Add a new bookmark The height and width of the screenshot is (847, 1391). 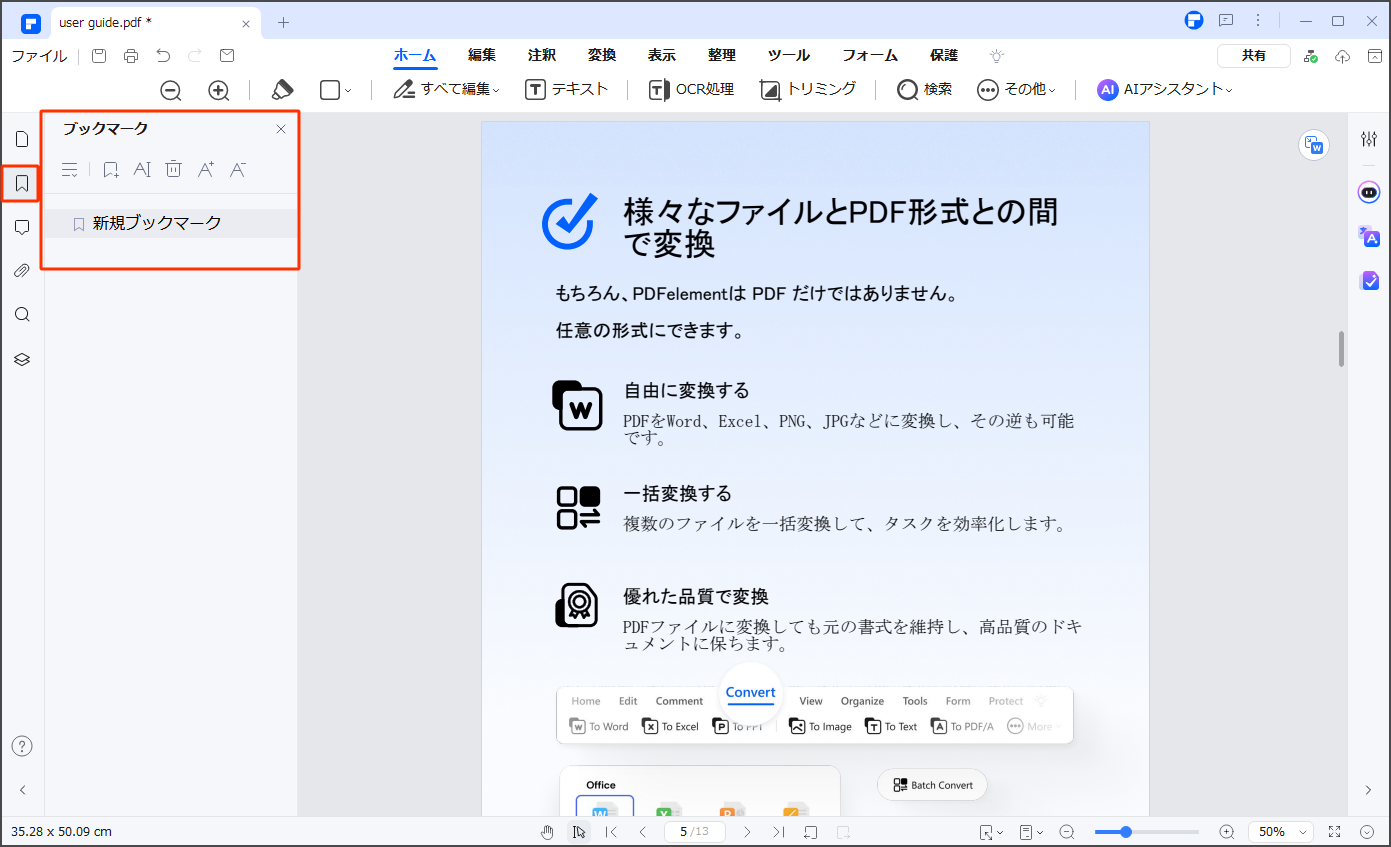click(111, 169)
